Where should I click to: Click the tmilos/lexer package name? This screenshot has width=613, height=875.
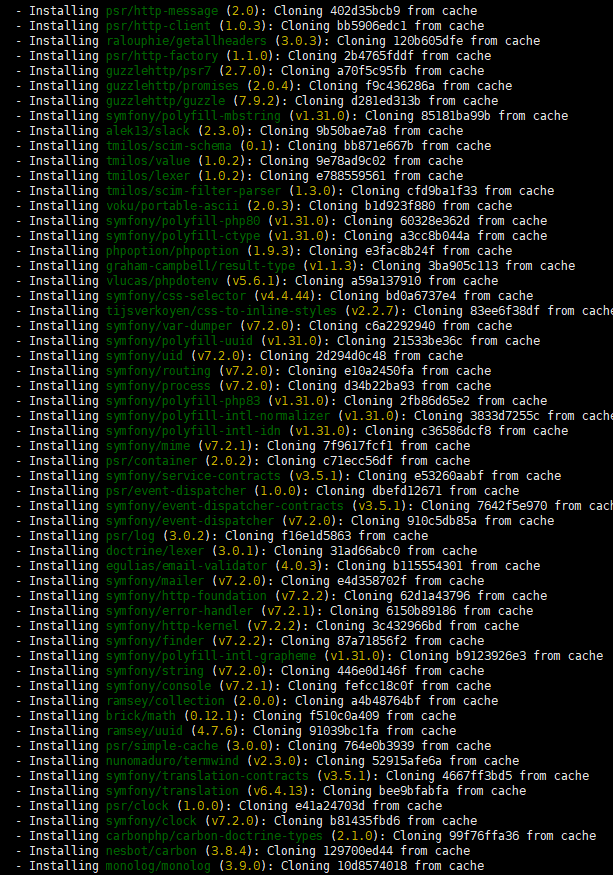click(x=148, y=176)
